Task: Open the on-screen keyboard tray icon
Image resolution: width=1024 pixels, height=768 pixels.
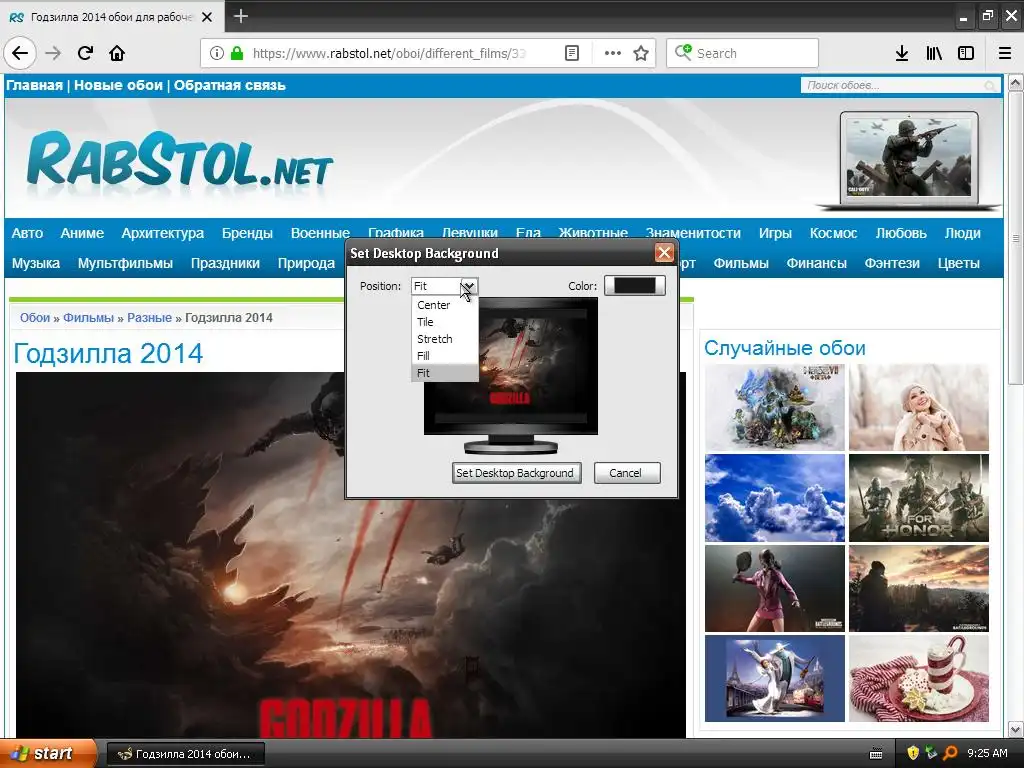Action: (876, 754)
